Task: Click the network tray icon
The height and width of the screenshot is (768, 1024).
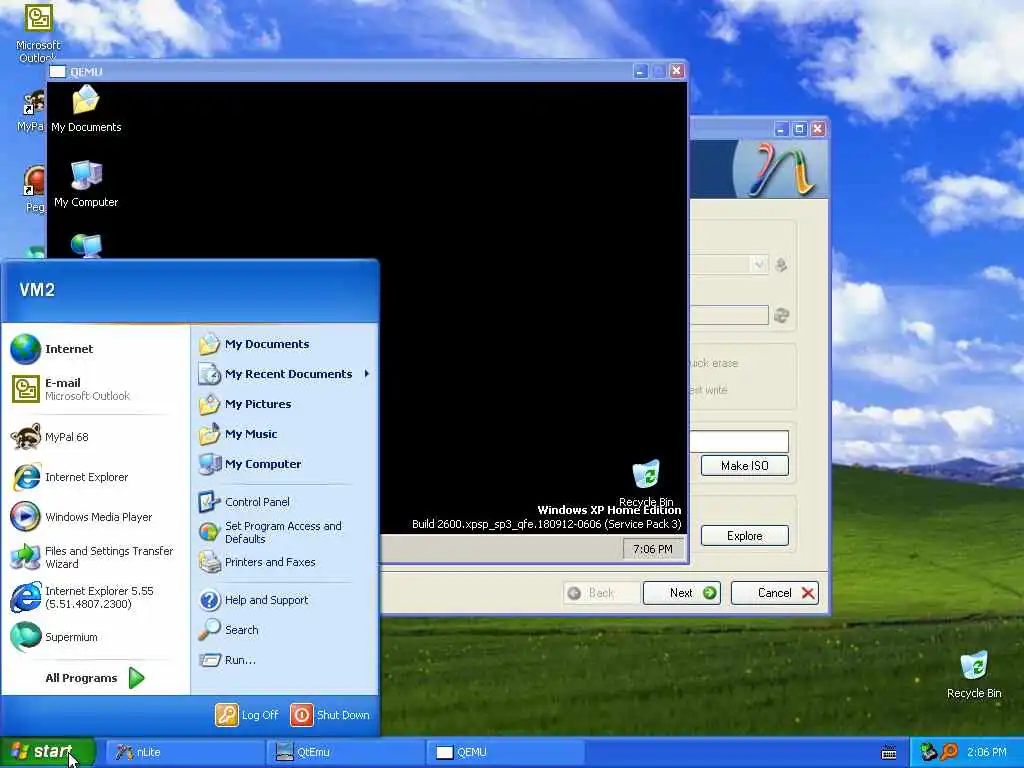Action: click(x=928, y=752)
